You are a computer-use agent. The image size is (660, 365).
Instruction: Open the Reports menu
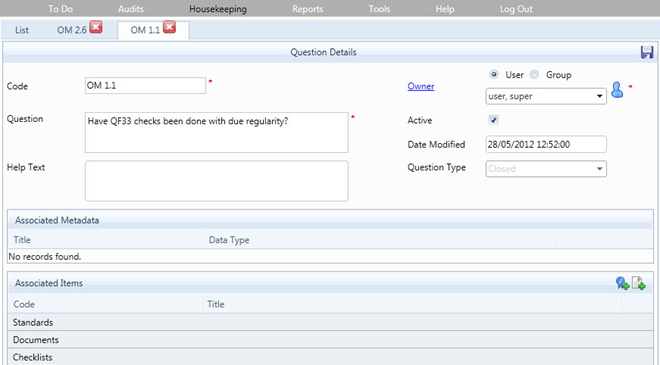(308, 9)
